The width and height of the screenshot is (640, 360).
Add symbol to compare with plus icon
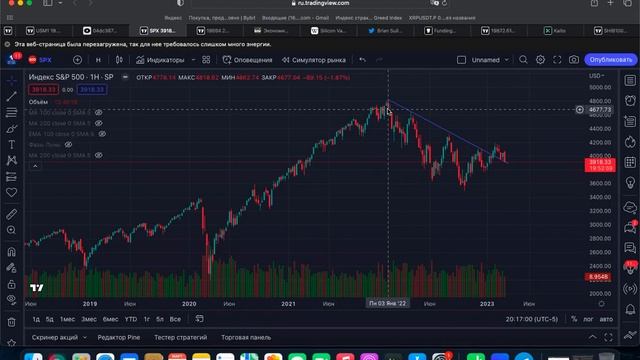pyautogui.click(x=77, y=60)
